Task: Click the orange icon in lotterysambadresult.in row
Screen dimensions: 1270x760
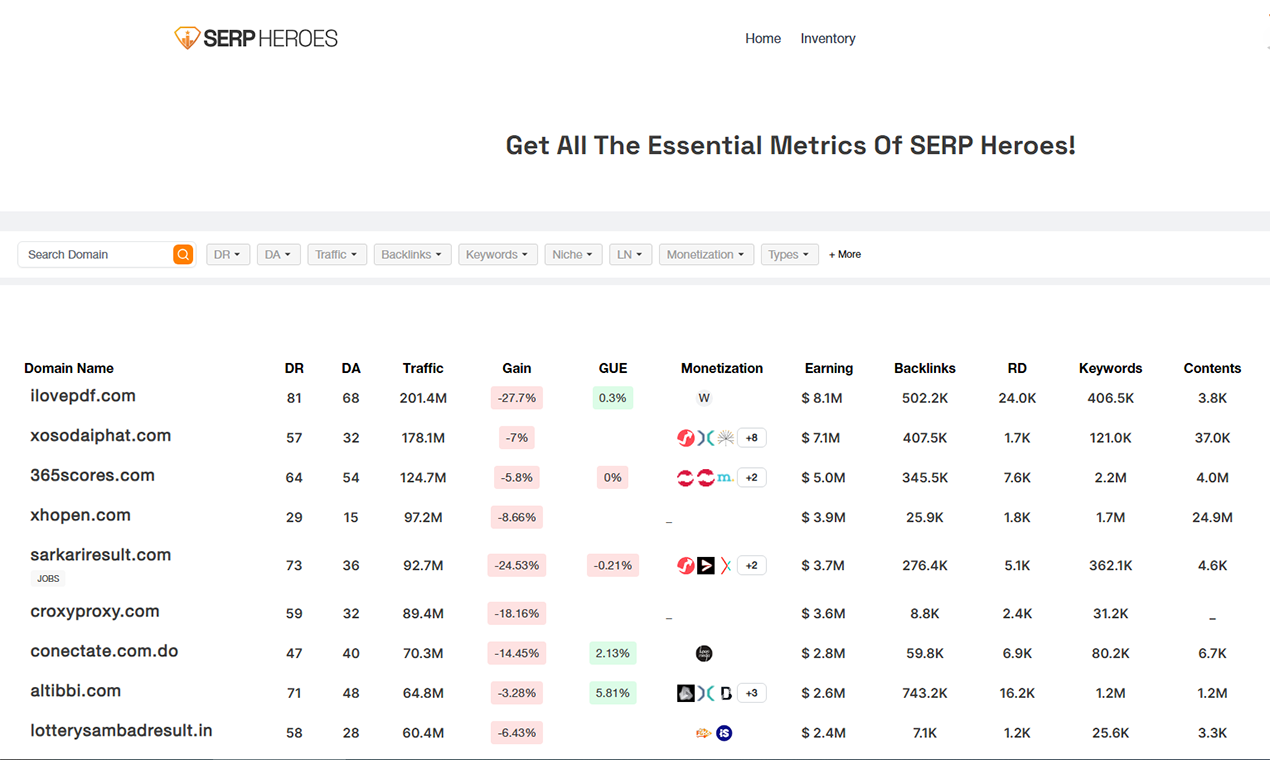Action: [704, 733]
